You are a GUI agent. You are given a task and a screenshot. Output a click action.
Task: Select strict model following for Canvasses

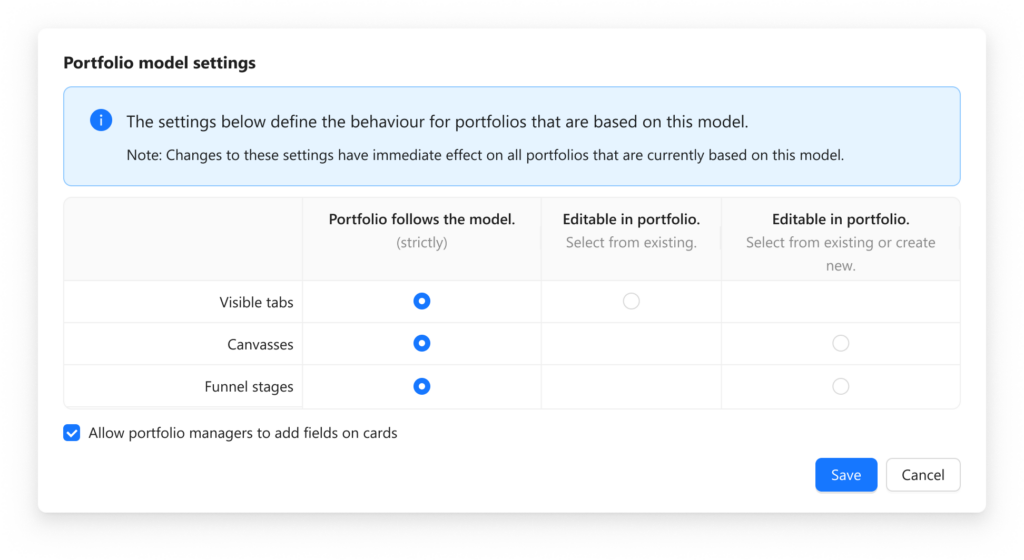(x=422, y=343)
